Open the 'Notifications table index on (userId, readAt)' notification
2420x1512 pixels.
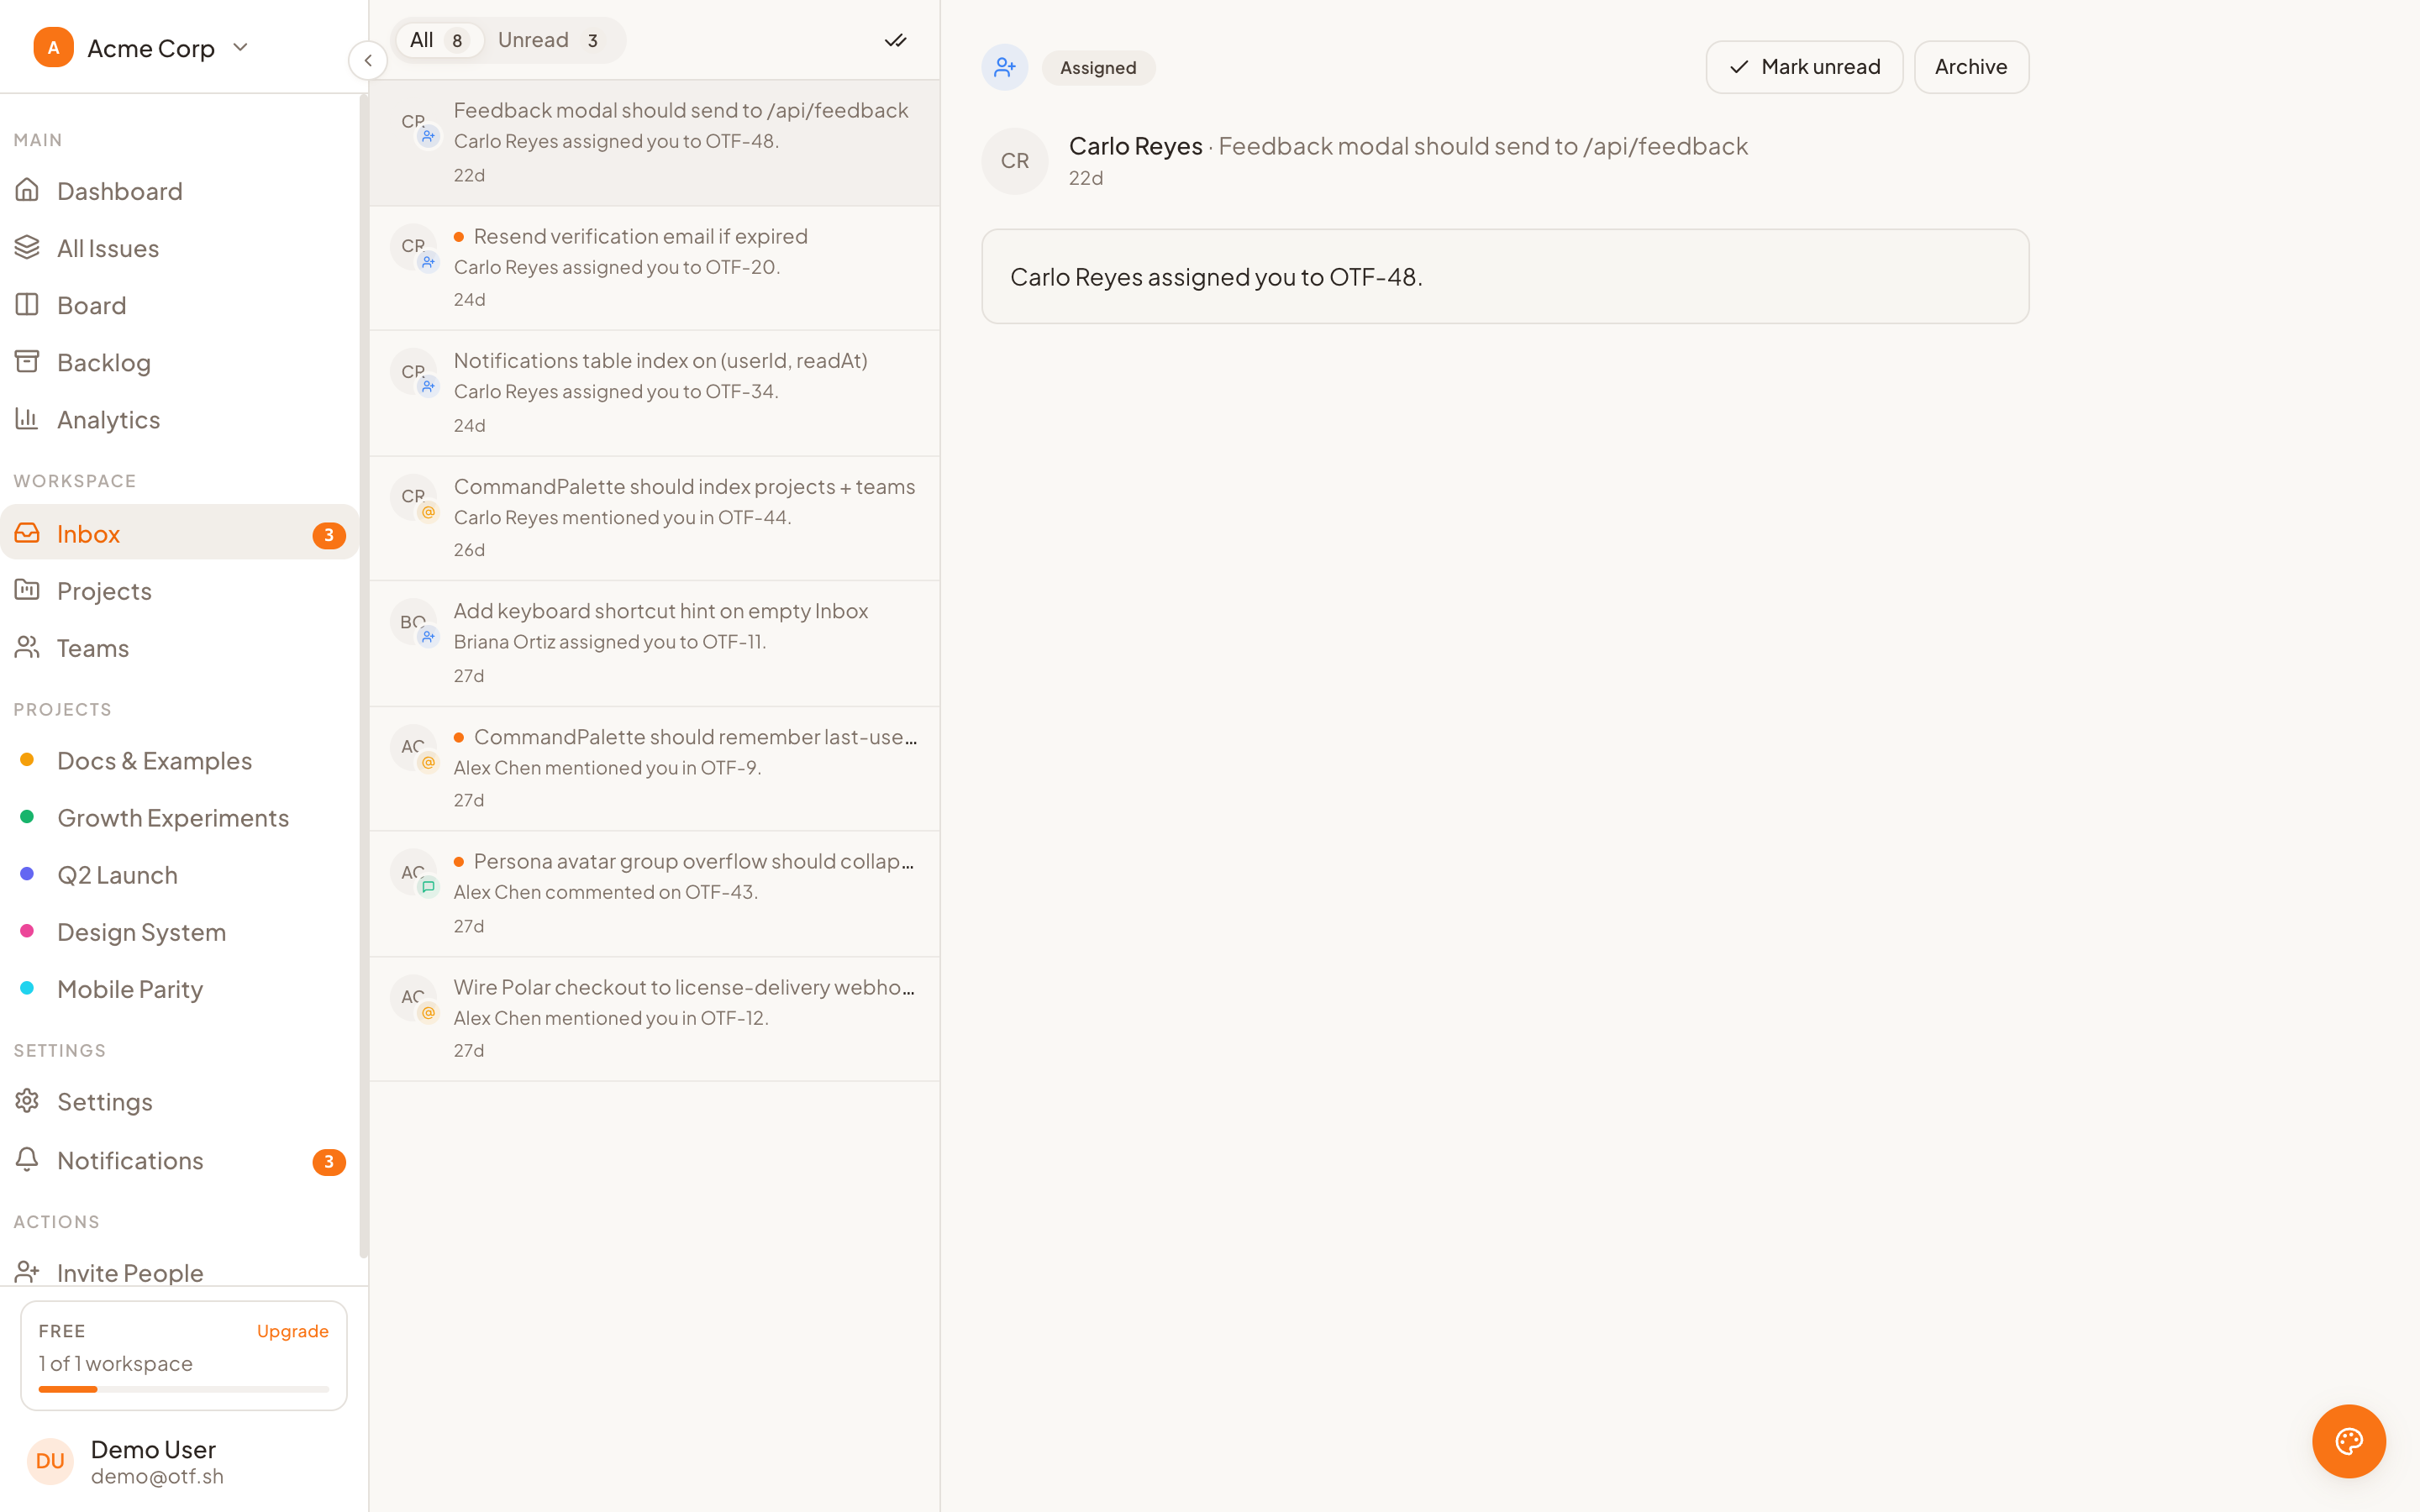coord(654,393)
